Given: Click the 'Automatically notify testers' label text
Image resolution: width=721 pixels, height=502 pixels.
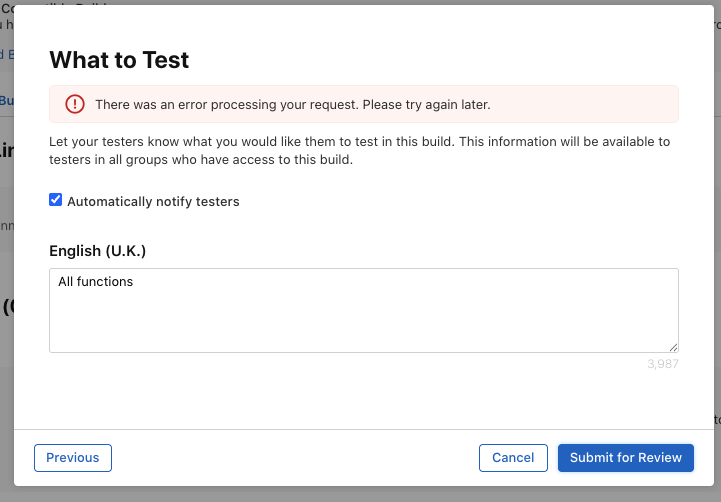Looking at the screenshot, I should point(153,201).
